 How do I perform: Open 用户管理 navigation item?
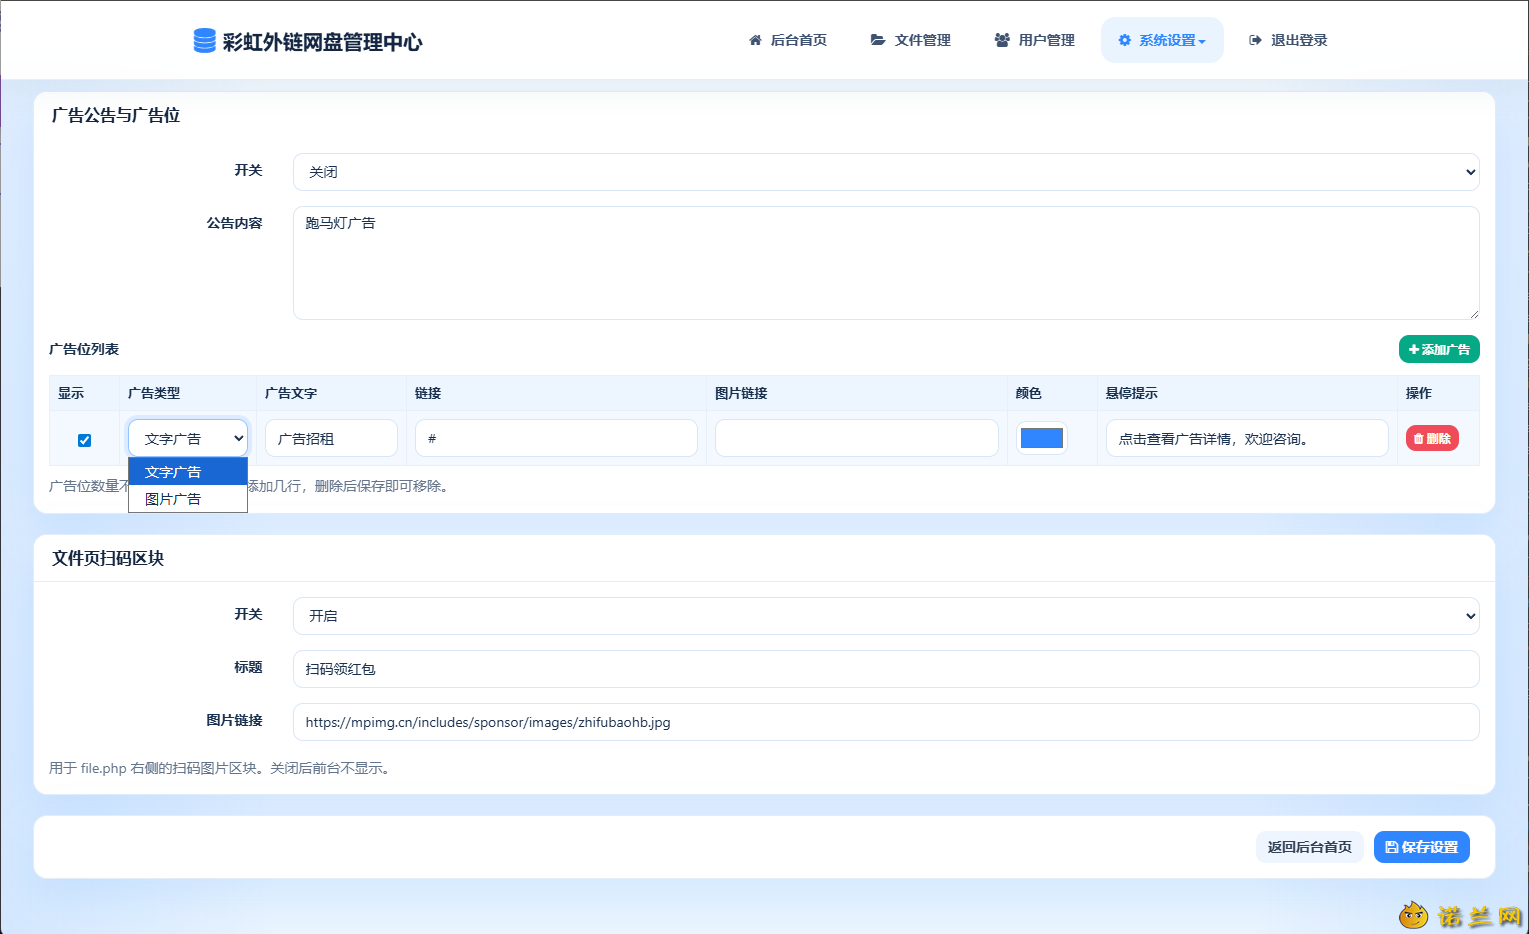tap(1035, 40)
